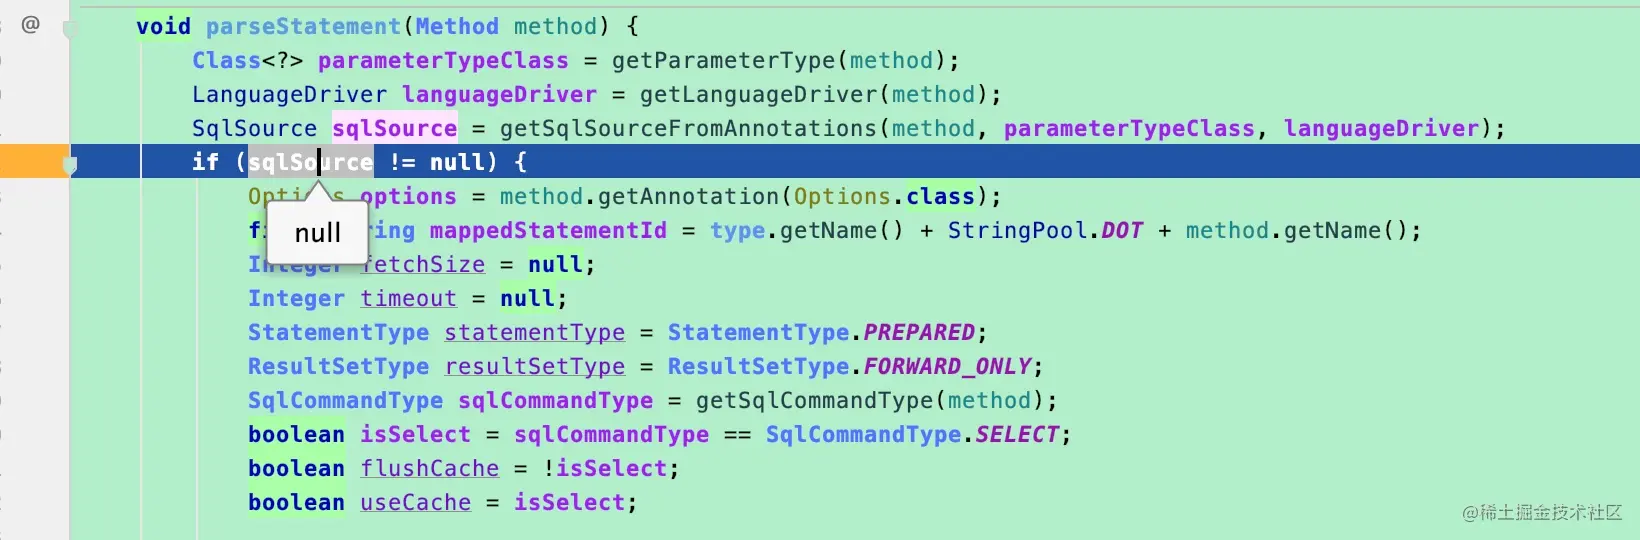1640x540 pixels.
Task: Click the SELECT enum constant
Action: tap(1017, 434)
